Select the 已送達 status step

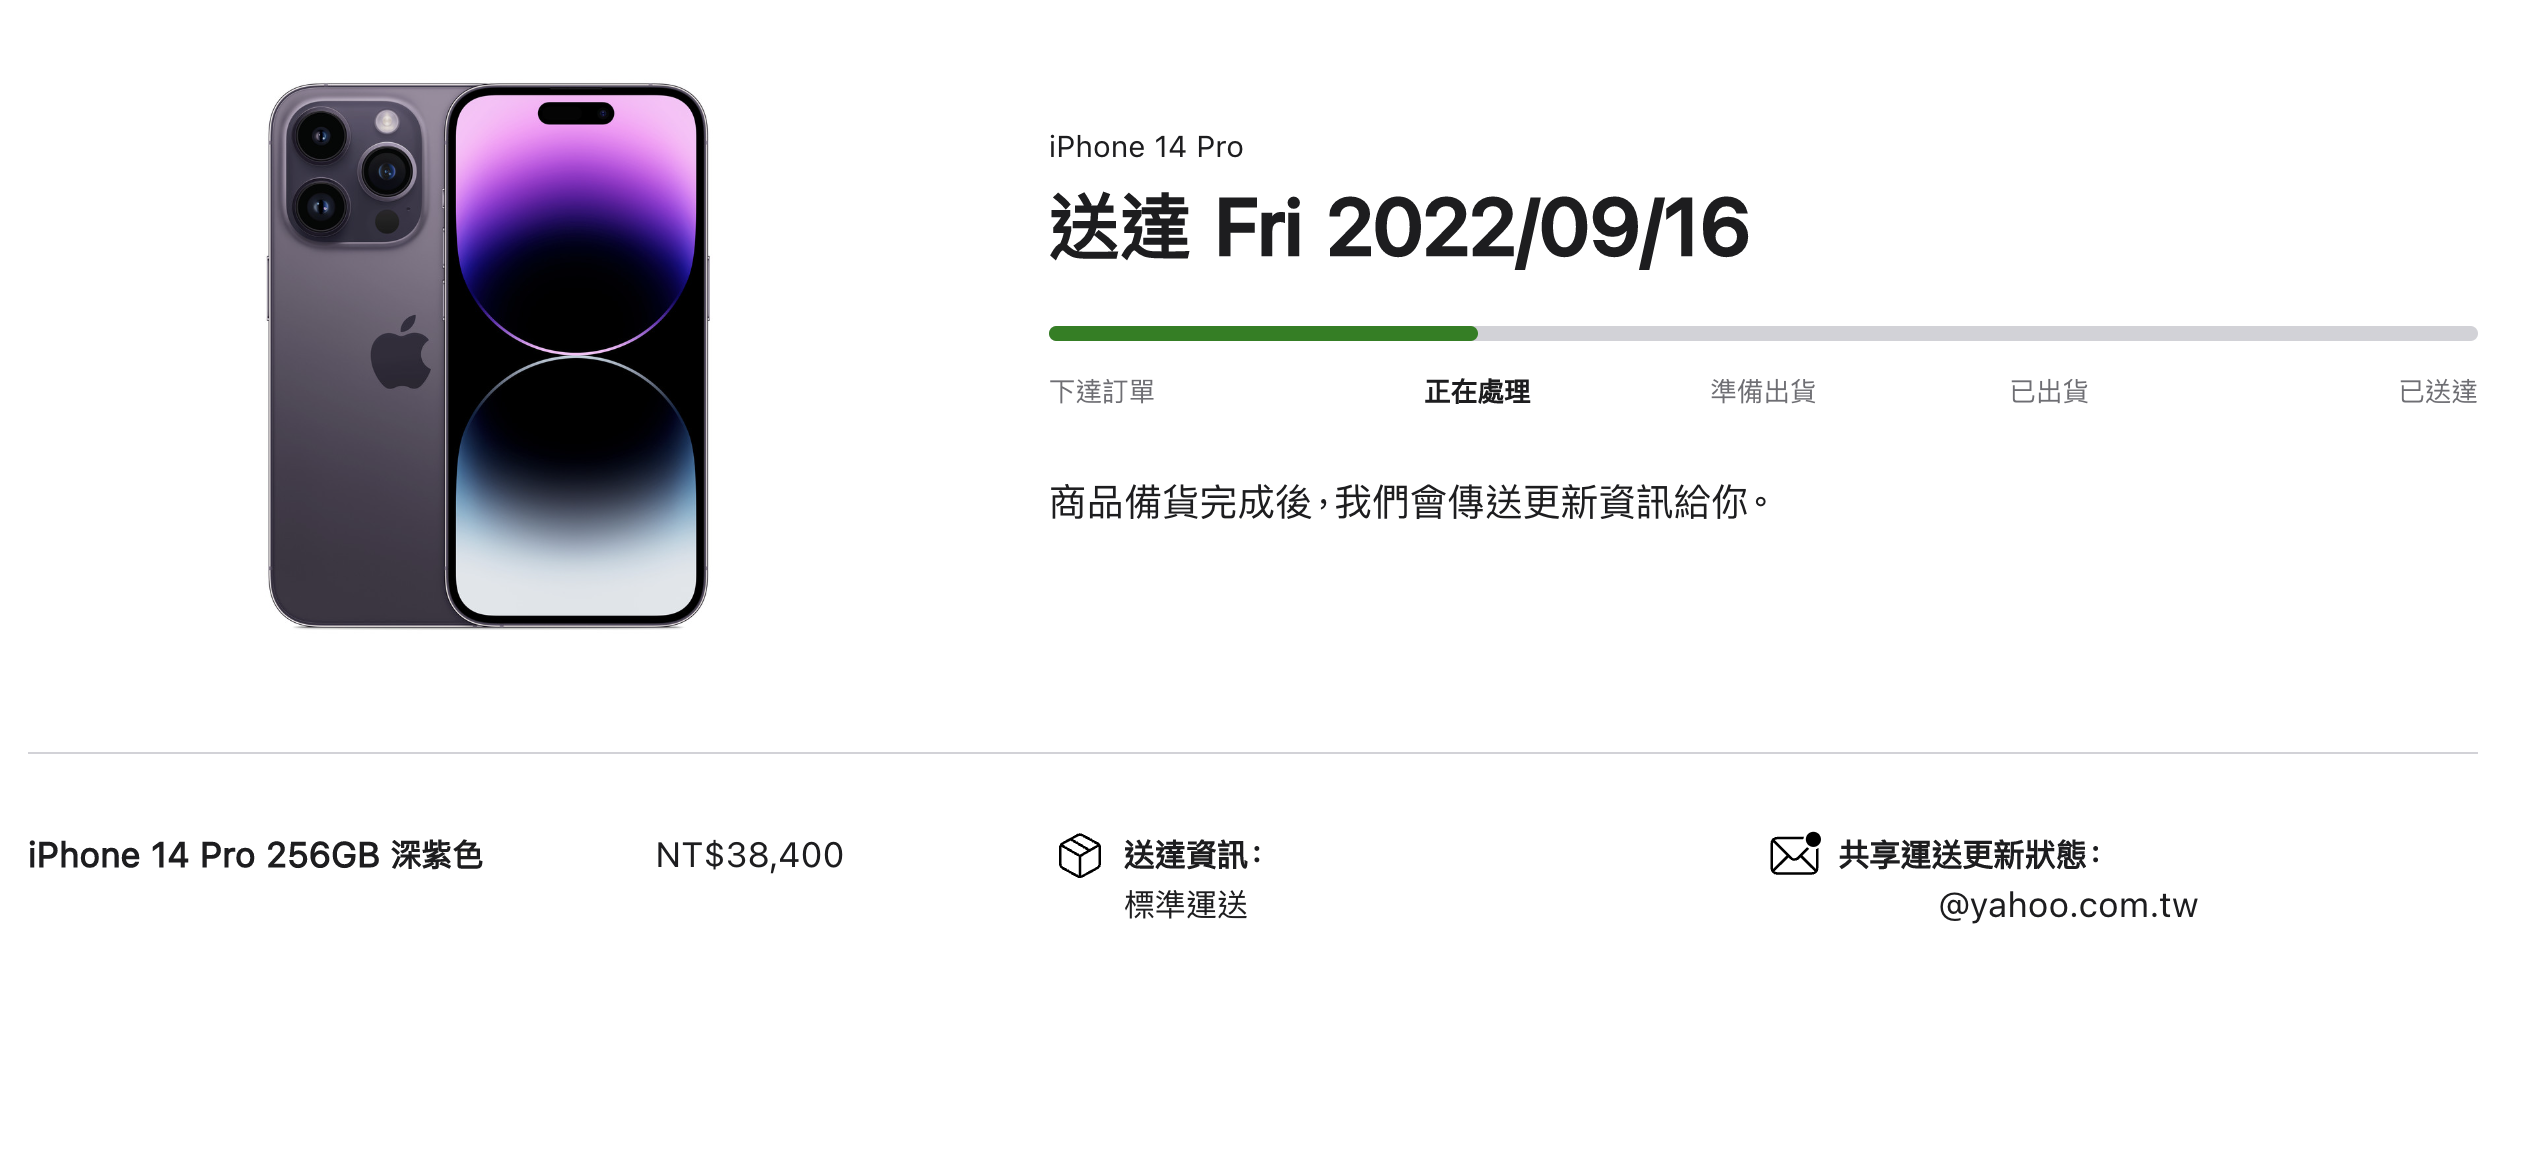point(2438,391)
